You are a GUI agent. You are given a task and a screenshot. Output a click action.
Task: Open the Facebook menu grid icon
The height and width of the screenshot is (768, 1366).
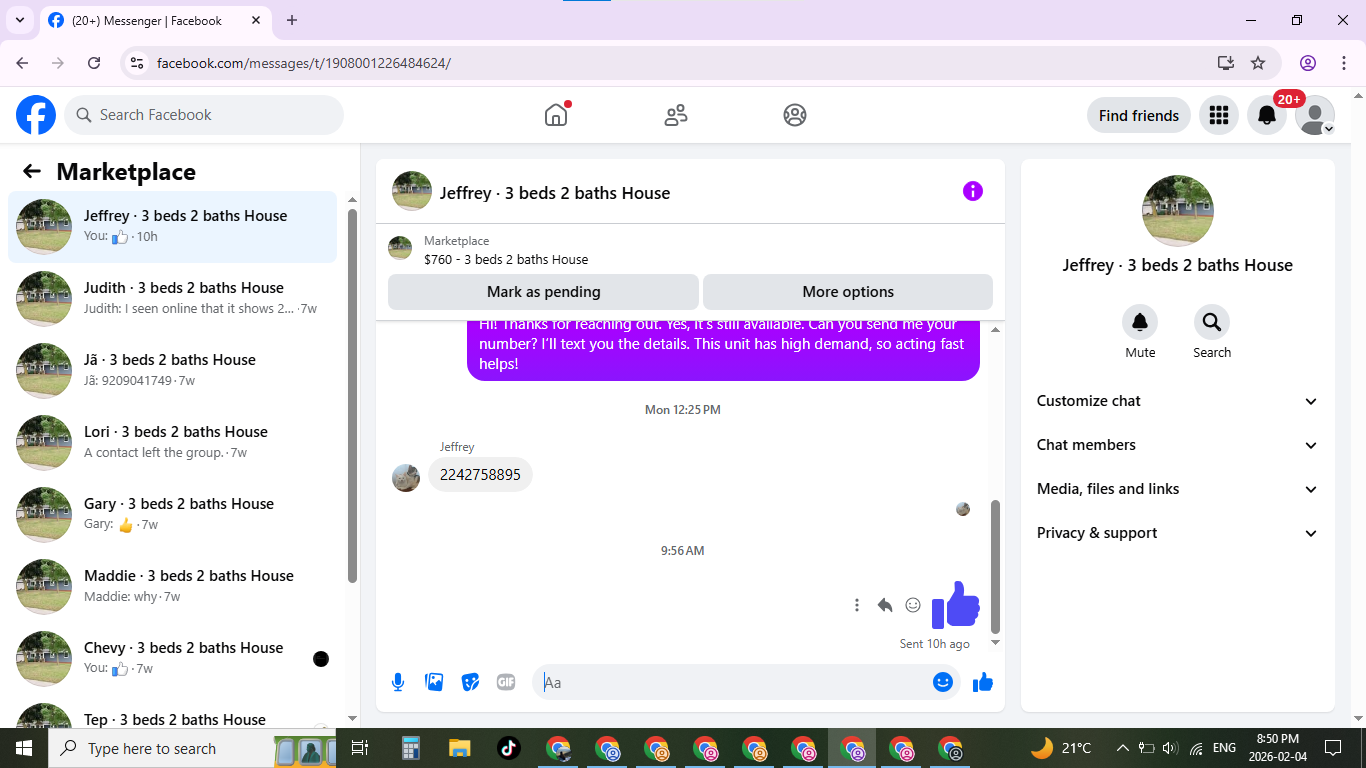[1218, 115]
